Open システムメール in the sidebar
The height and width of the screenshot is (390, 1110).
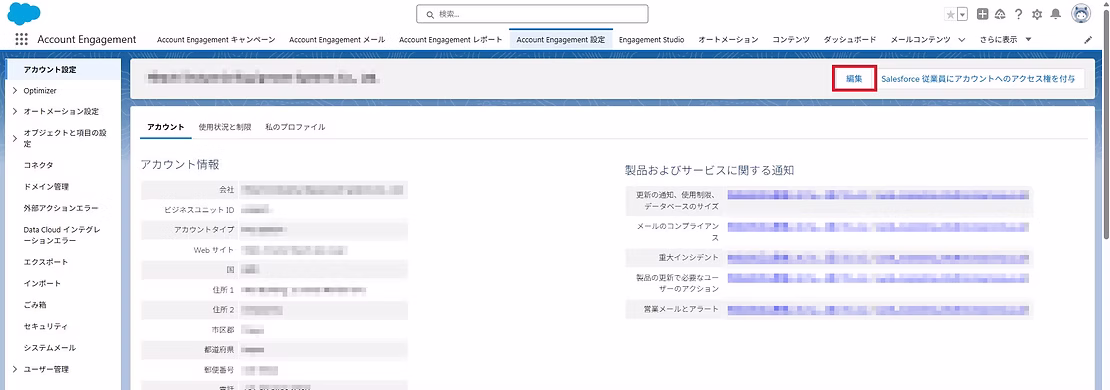[x=50, y=348]
